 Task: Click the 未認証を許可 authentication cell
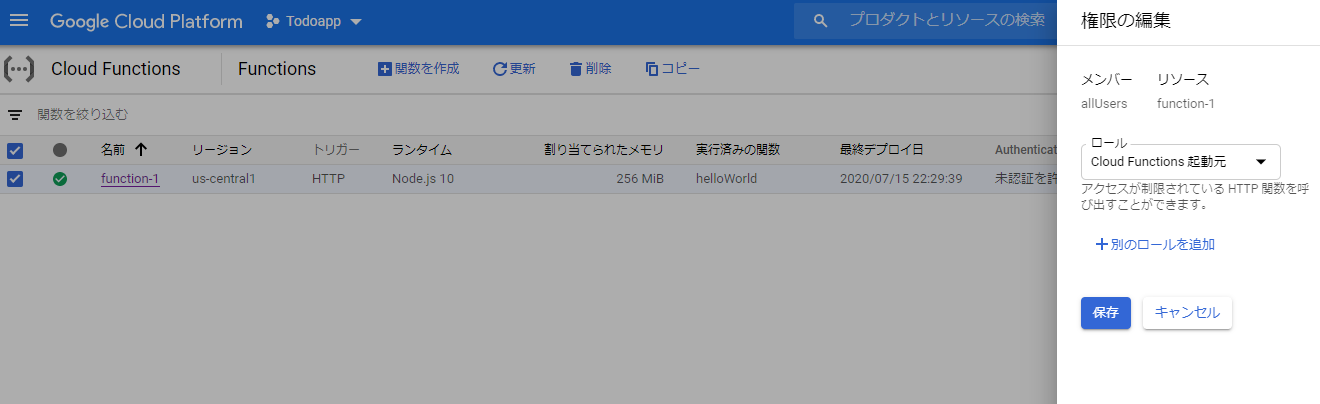click(x=1025, y=179)
